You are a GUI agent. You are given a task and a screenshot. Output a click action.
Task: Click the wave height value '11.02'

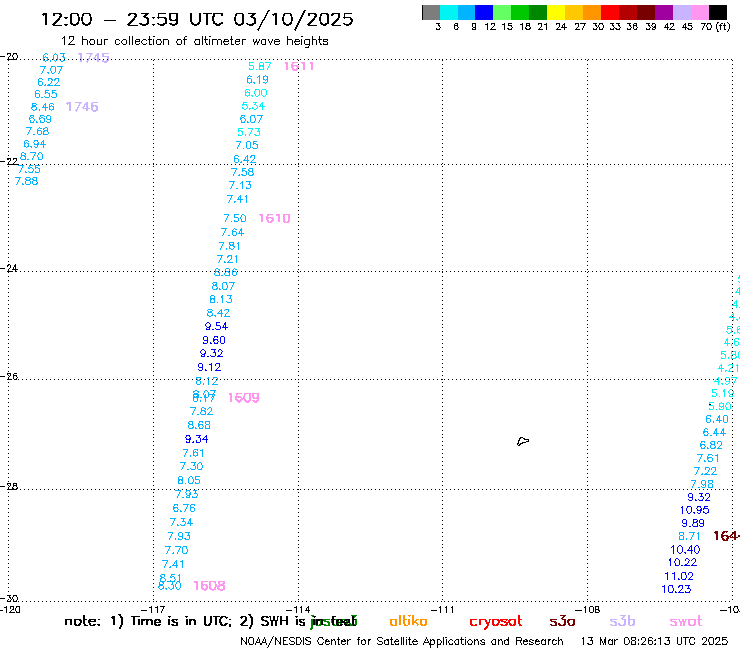coord(679,576)
